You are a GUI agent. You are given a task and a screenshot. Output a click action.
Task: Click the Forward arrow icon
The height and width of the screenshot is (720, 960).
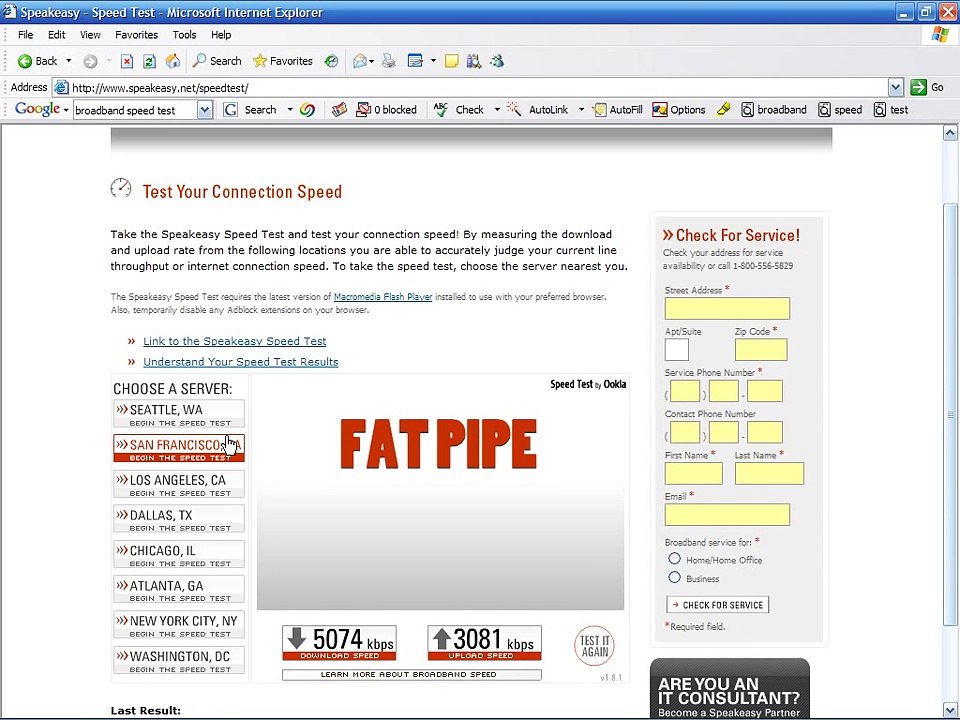pyautogui.click(x=90, y=61)
